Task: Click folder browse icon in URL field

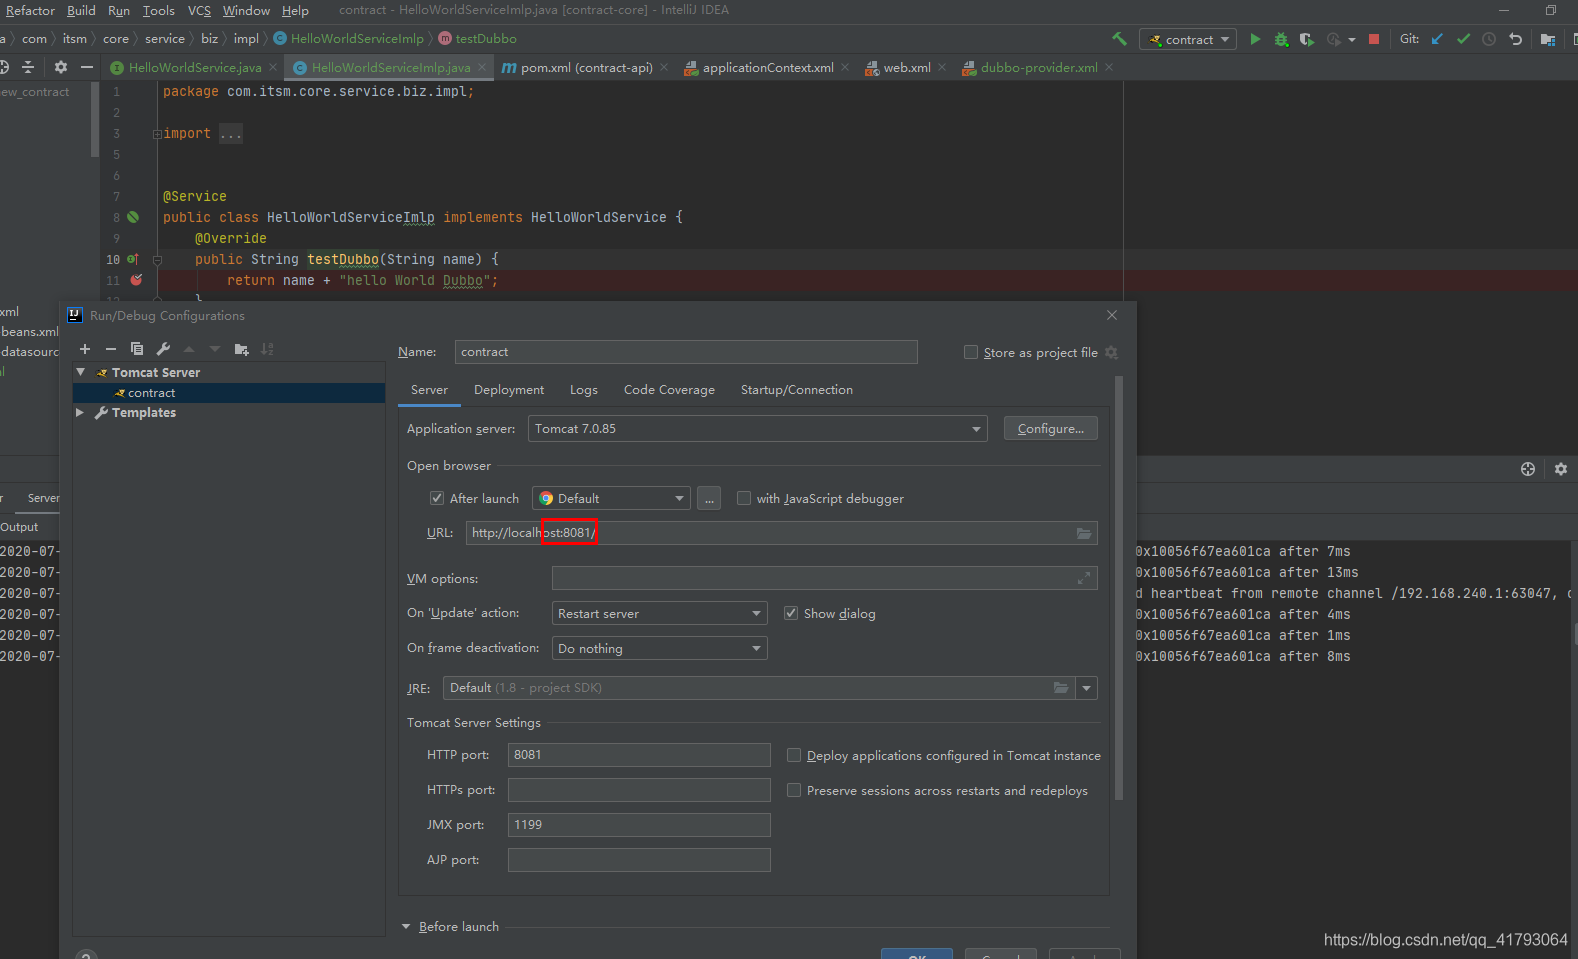Action: [1084, 533]
